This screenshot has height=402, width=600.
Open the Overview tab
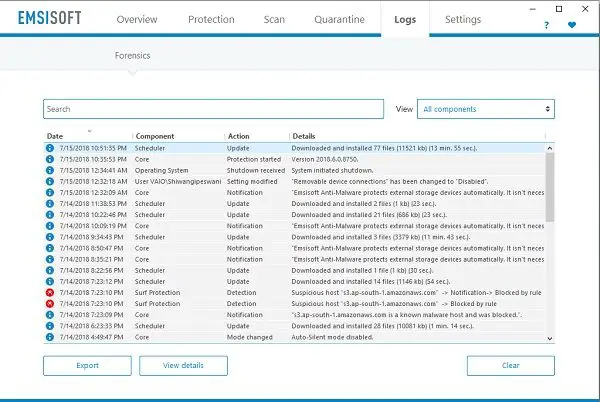(x=137, y=20)
